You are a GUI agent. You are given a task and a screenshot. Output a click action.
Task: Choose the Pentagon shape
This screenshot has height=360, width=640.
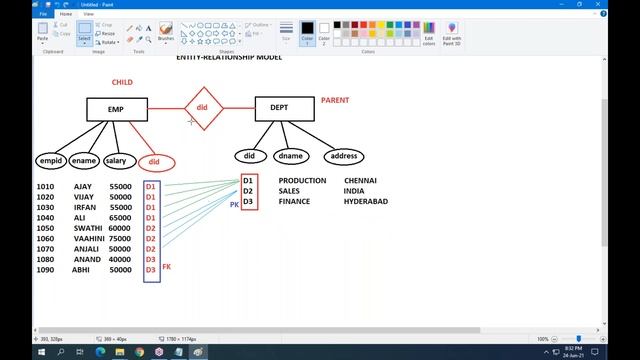coord(200,33)
